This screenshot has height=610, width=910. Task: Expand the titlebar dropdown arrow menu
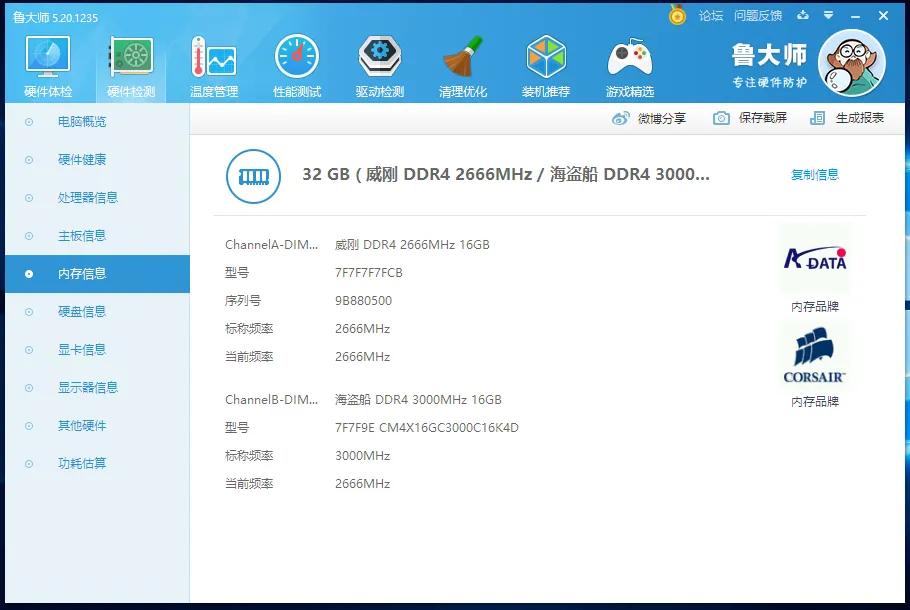coord(826,16)
